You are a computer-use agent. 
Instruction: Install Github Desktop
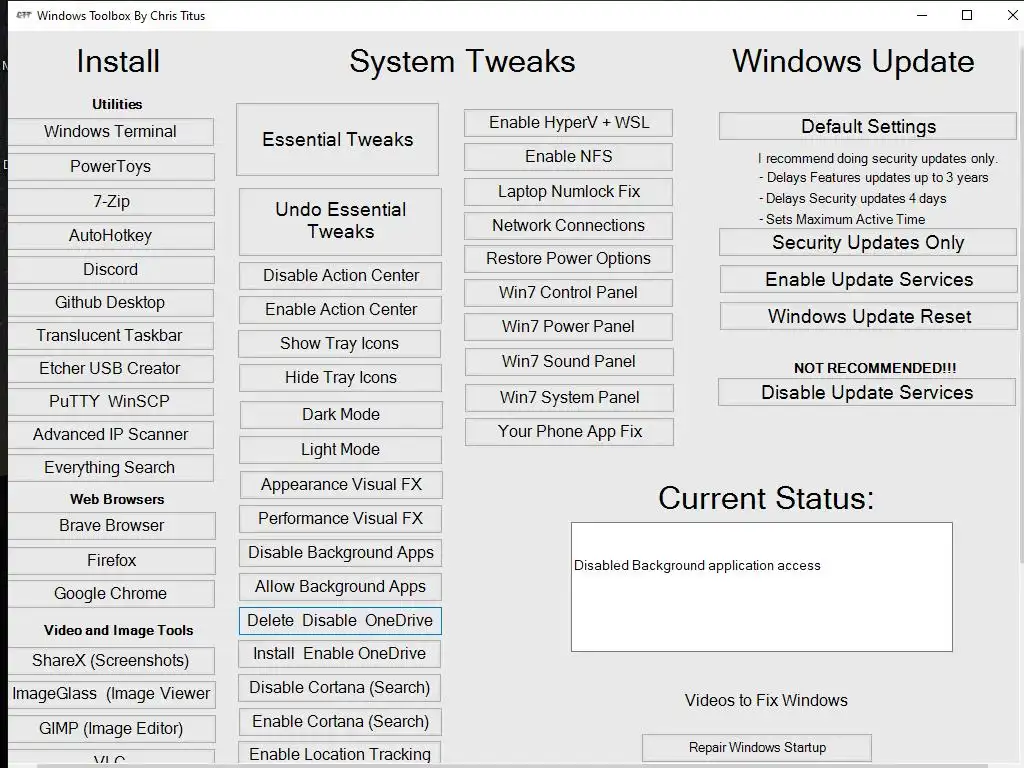point(111,302)
